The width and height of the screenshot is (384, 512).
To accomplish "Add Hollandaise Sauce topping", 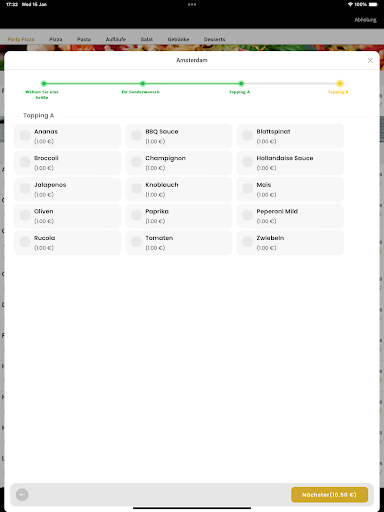I will pyautogui.click(x=247, y=162).
